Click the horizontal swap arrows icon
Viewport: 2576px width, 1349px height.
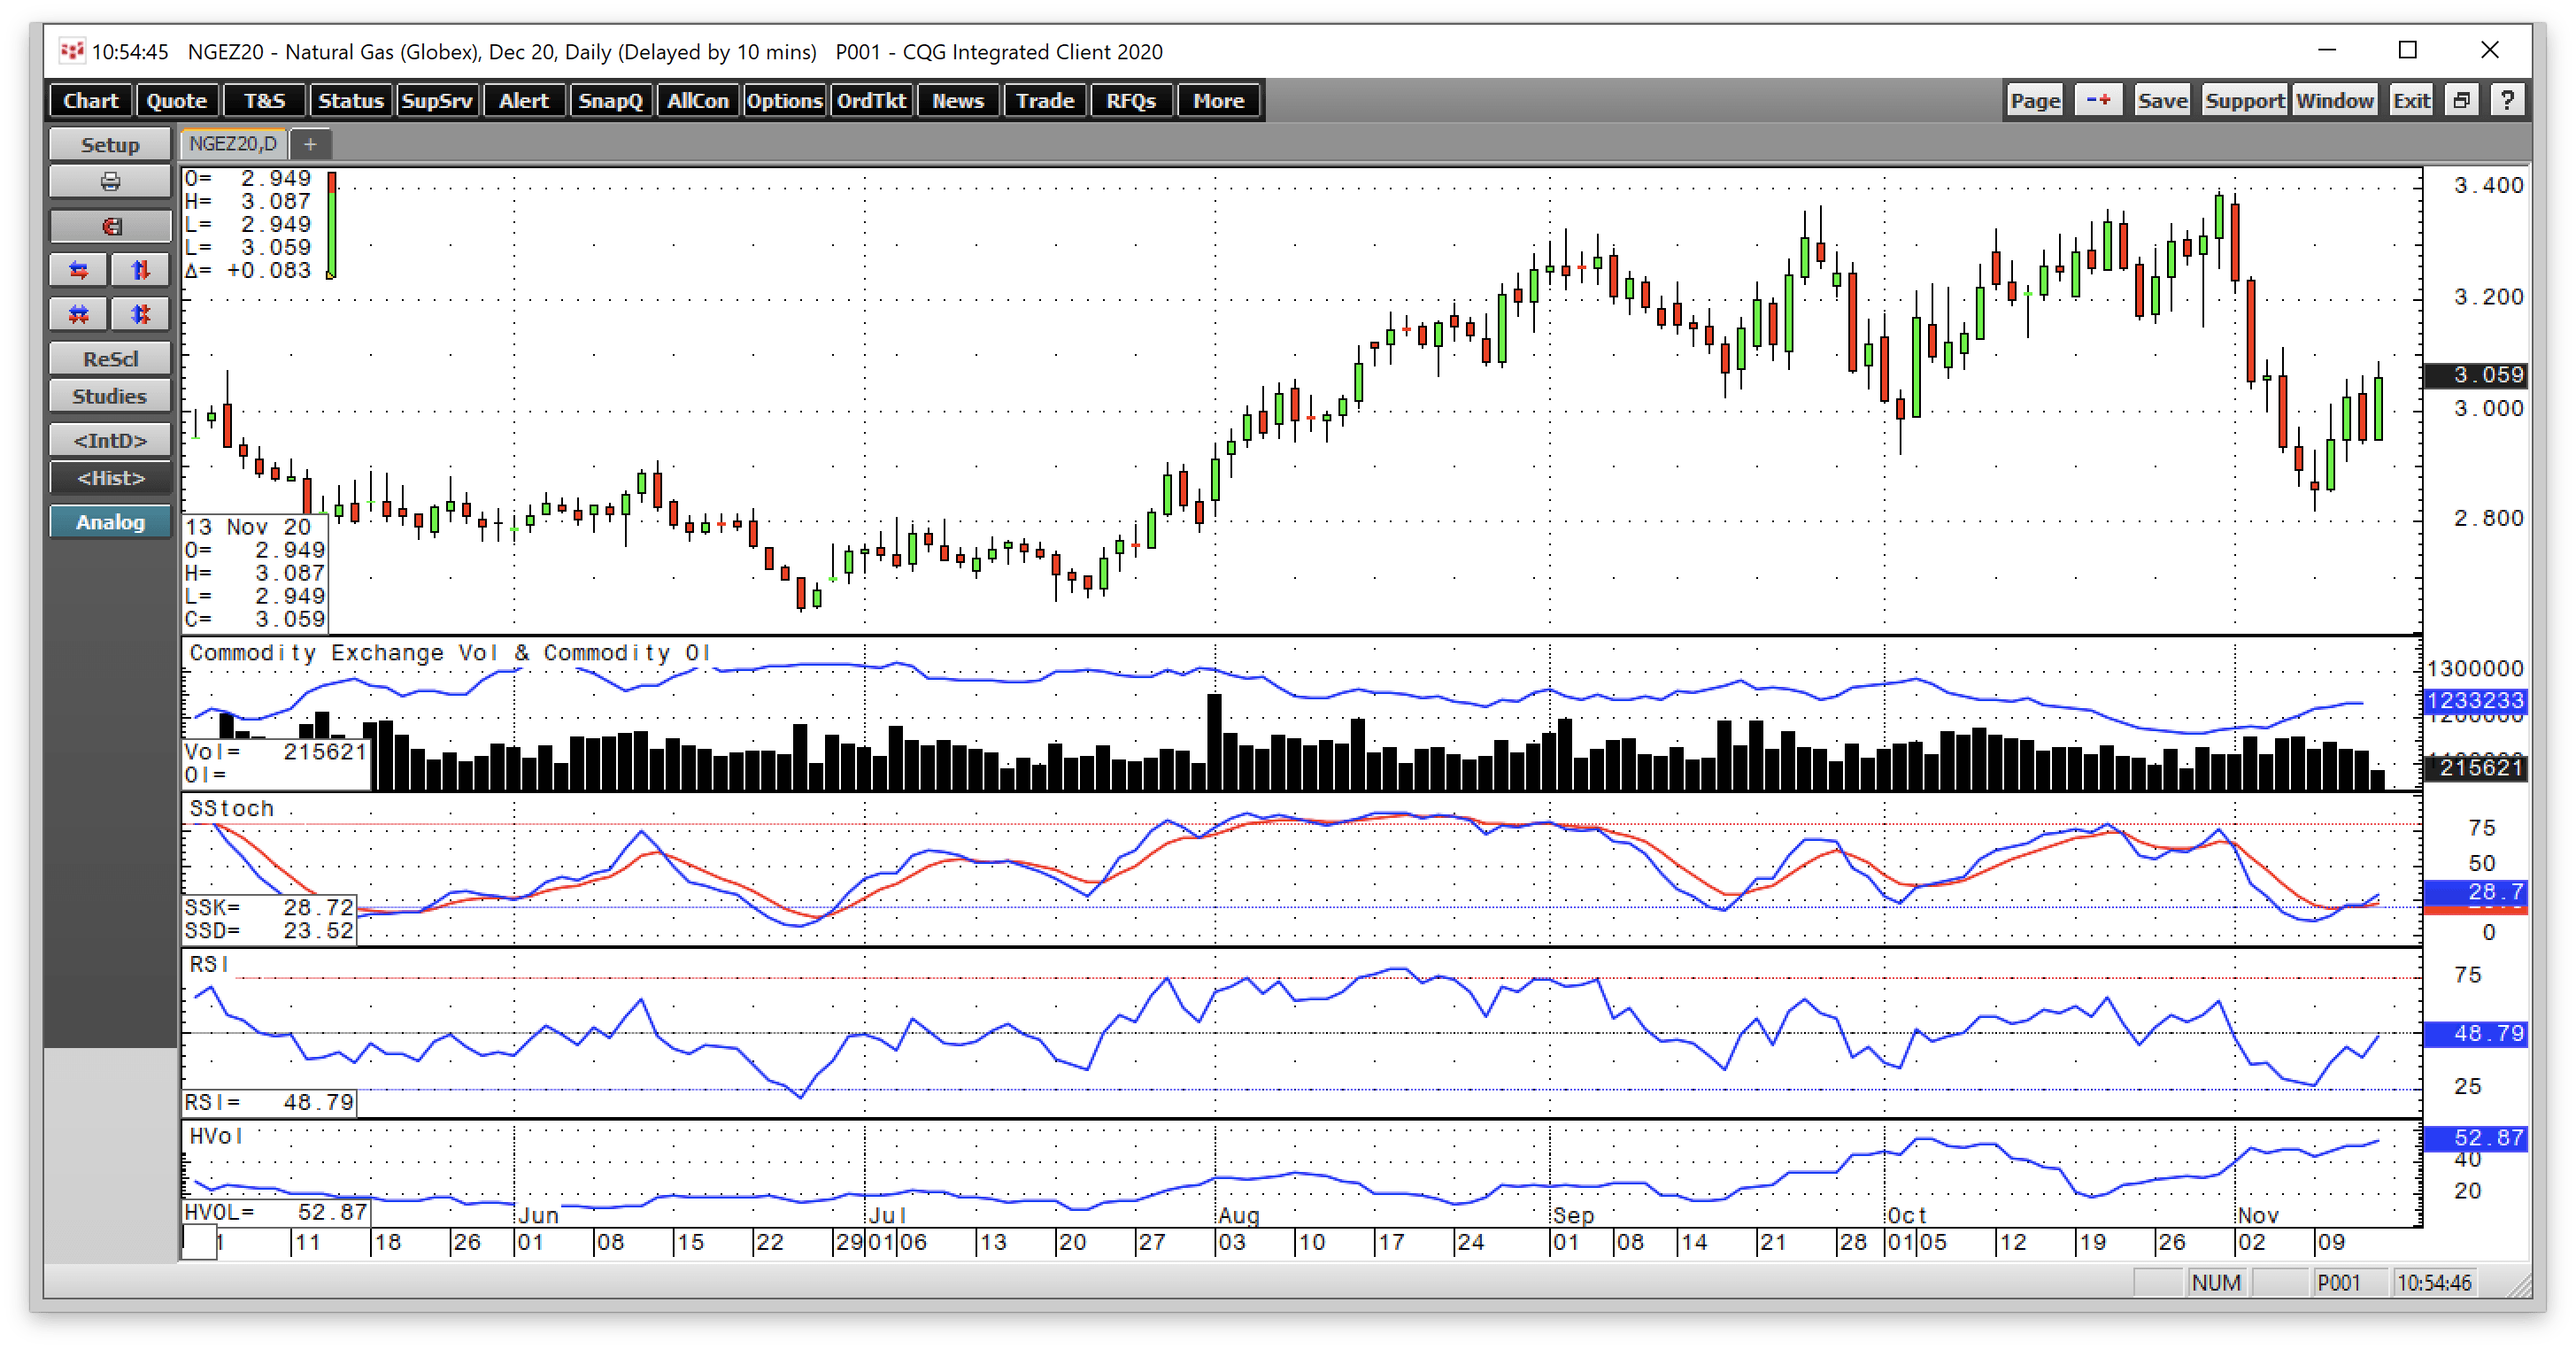pyautogui.click(x=77, y=269)
